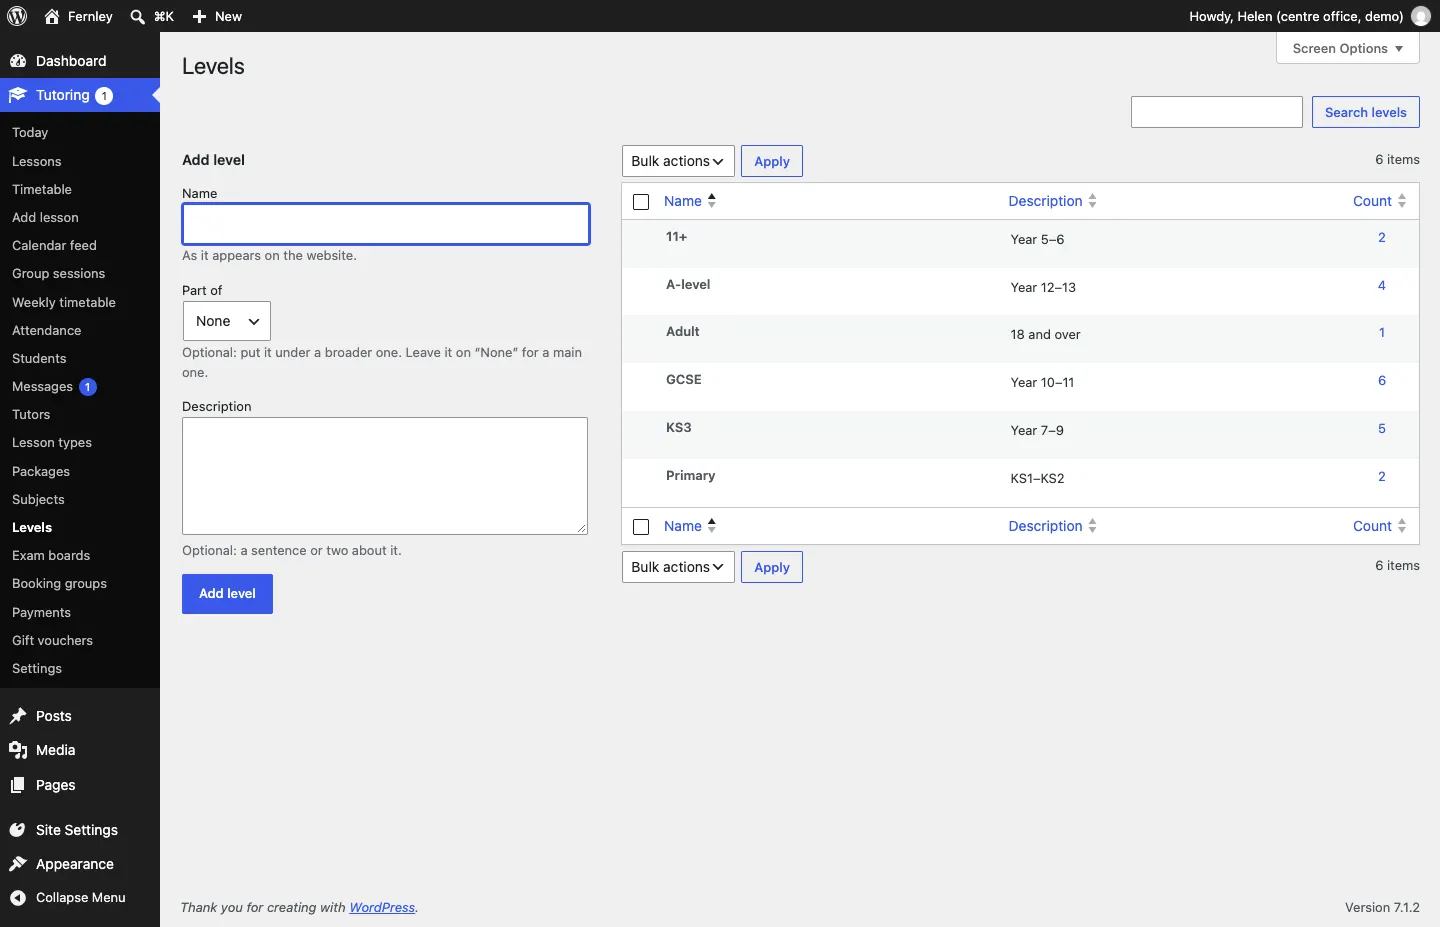Click the Posts pin icon

coord(18,716)
